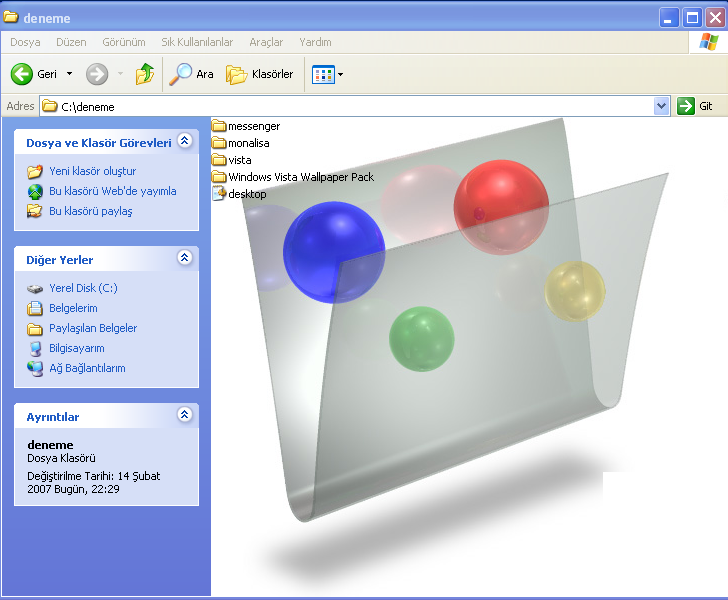
Task: Click Yeni klasör oluştur link
Action: pyautogui.click(x=92, y=171)
